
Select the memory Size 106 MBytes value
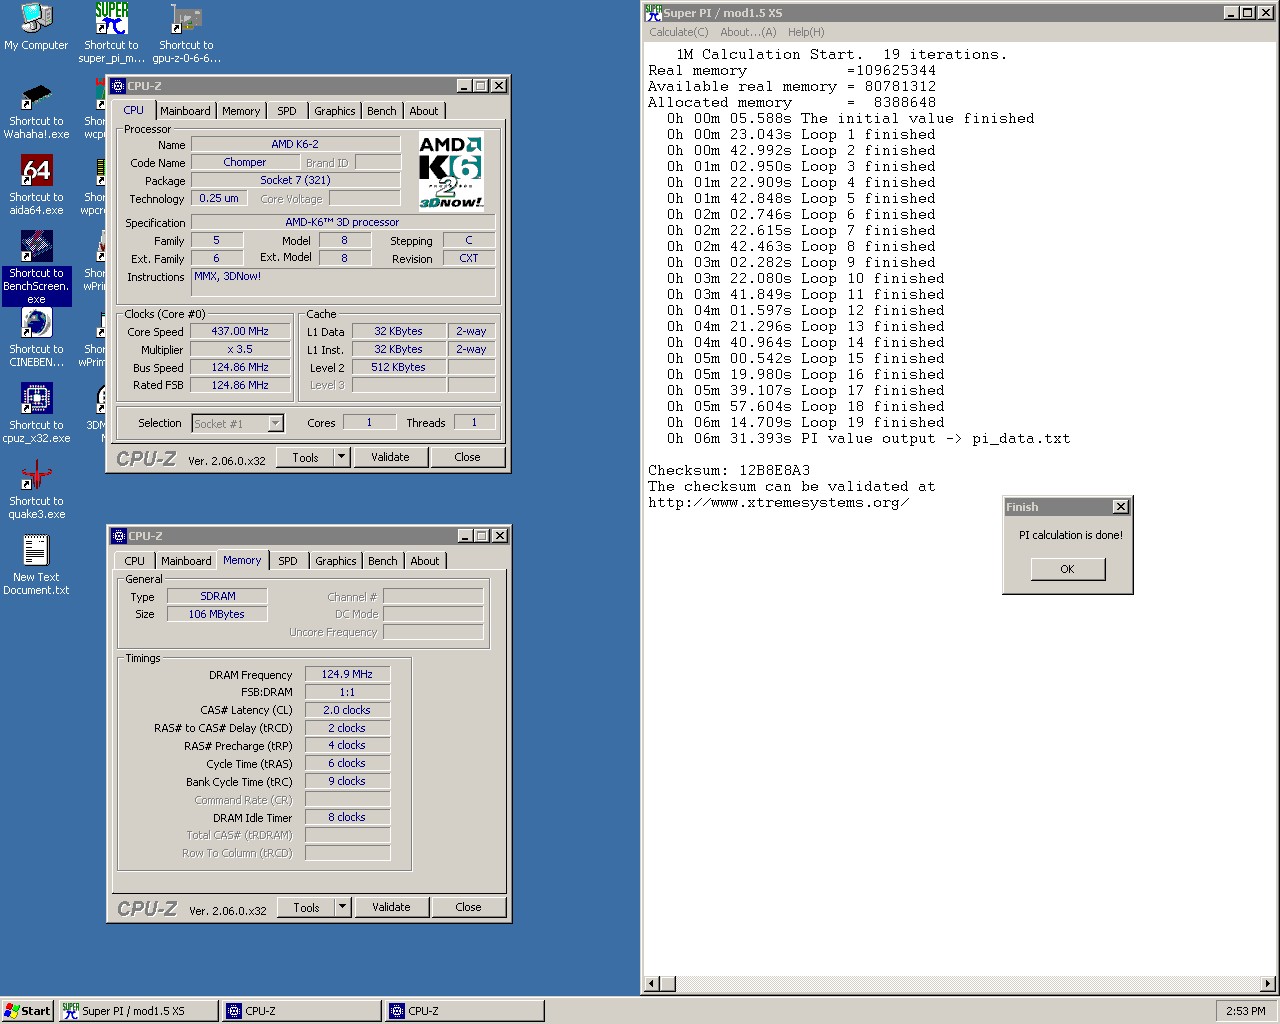(x=217, y=614)
